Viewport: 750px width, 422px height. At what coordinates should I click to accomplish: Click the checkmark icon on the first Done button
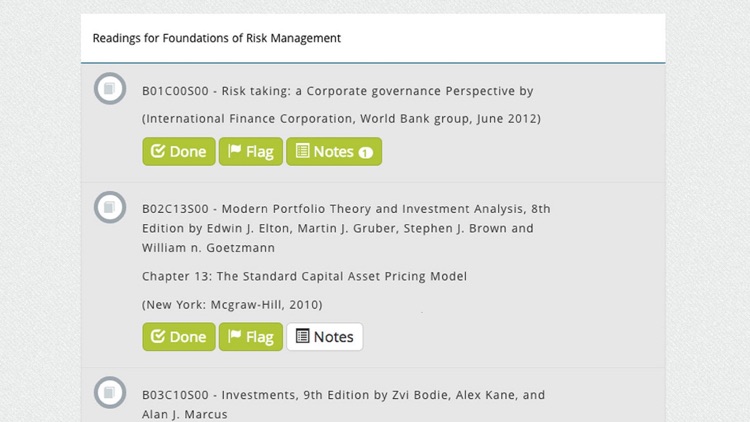(158, 152)
